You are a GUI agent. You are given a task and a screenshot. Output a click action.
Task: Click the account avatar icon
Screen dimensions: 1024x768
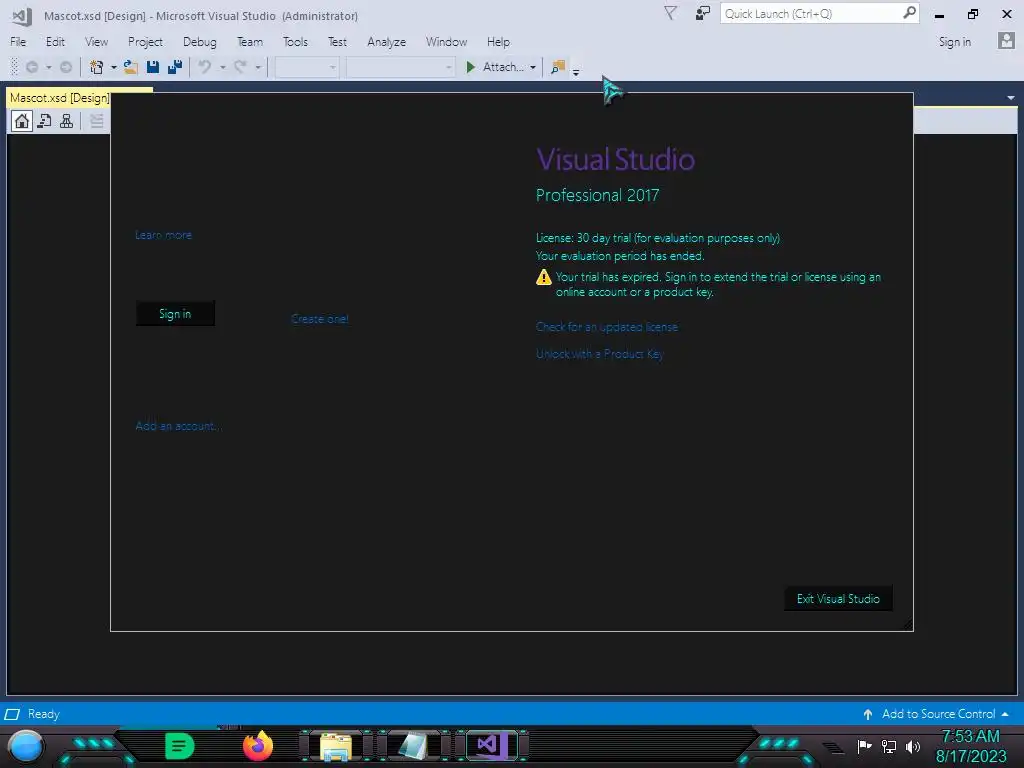(x=1006, y=41)
